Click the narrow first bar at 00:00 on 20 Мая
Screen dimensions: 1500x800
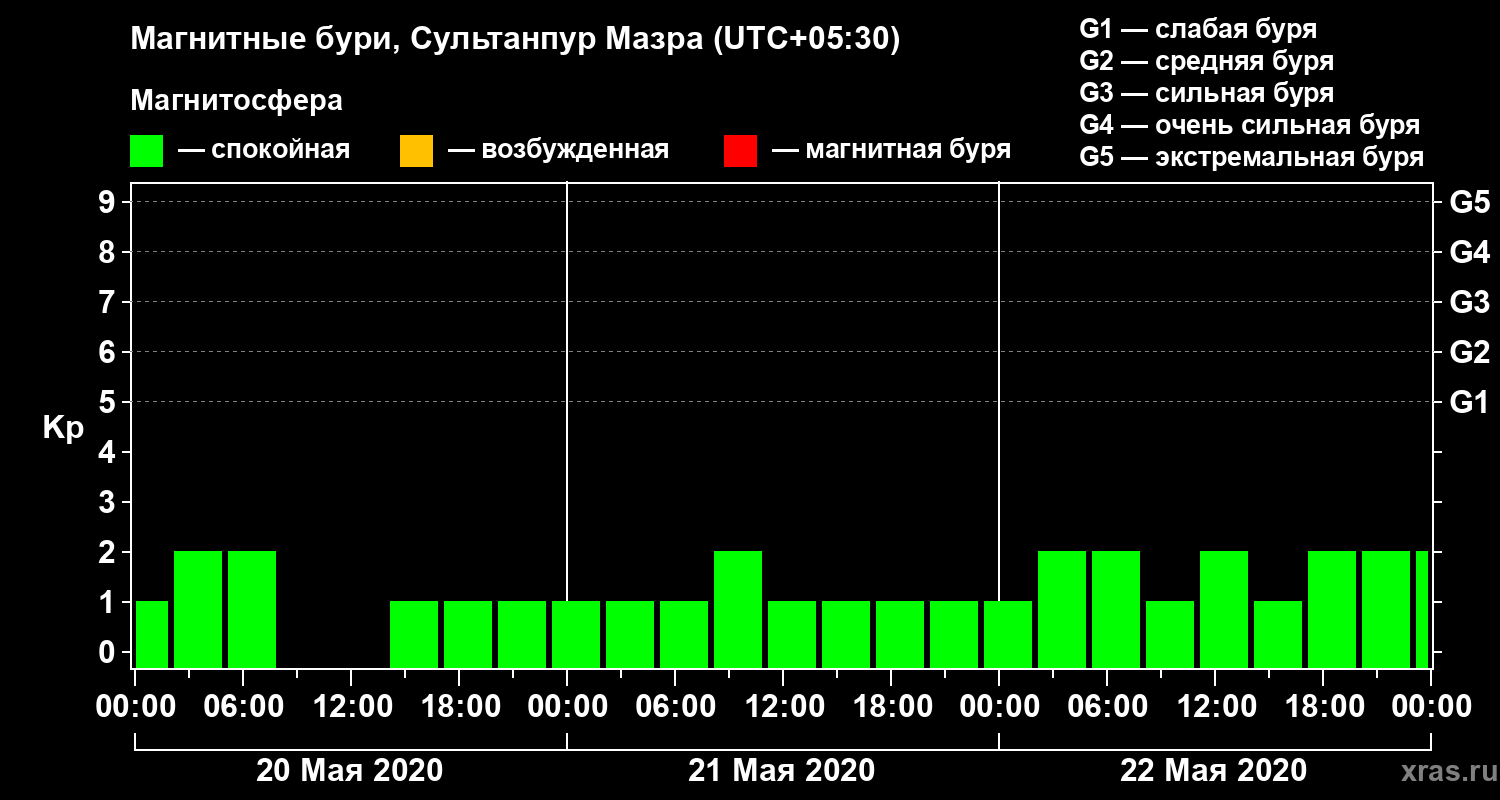(x=152, y=634)
